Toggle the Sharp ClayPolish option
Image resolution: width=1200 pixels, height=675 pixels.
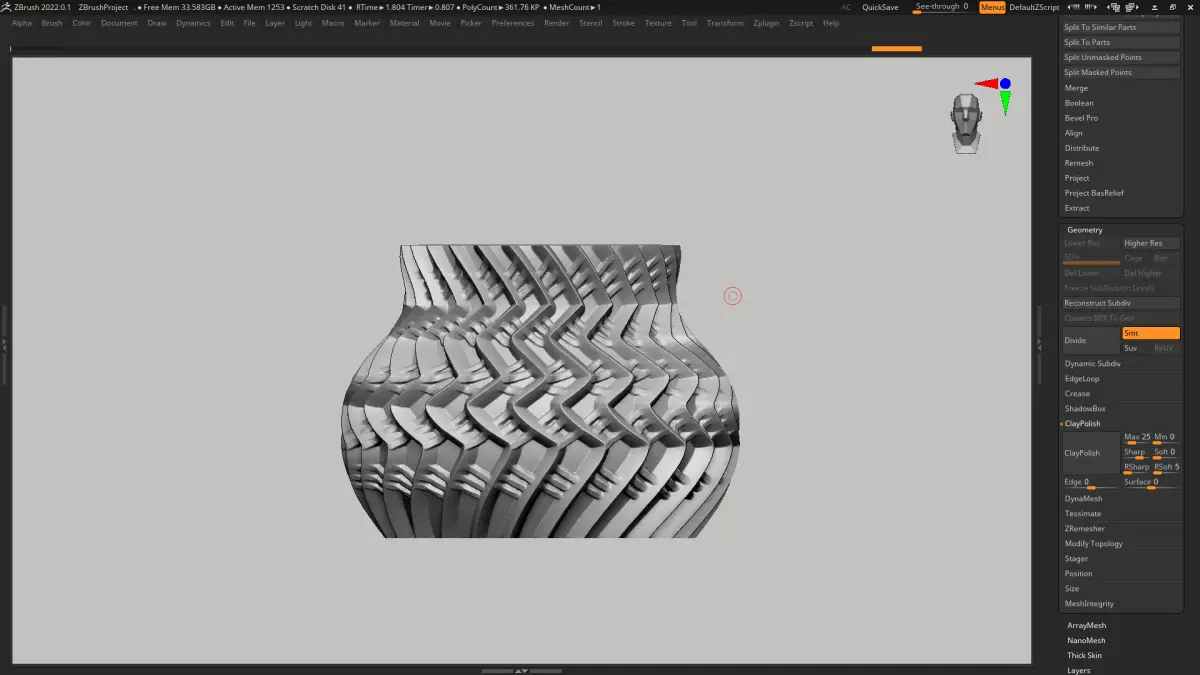click(x=1136, y=453)
